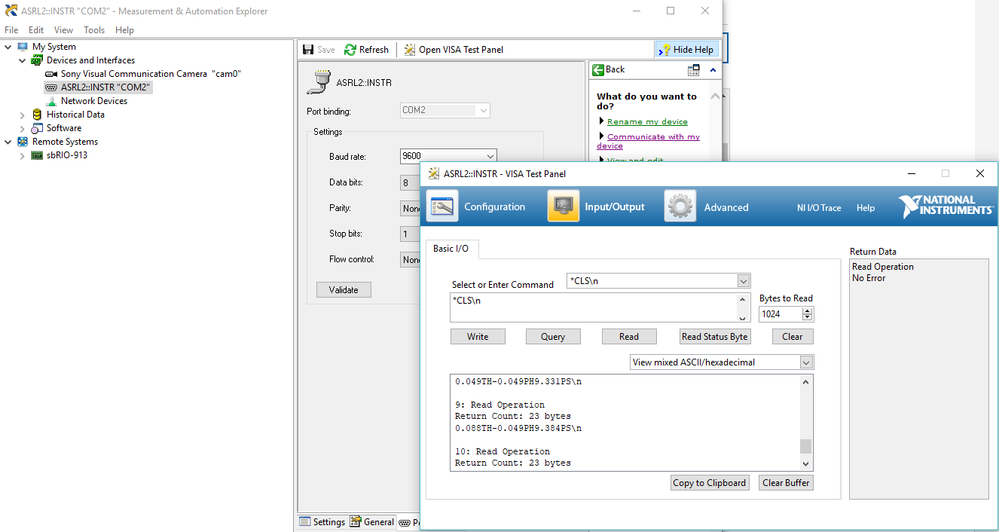Image resolution: width=999 pixels, height=532 pixels.
Task: Click the Clear Buffer button
Action: pyautogui.click(x=786, y=483)
